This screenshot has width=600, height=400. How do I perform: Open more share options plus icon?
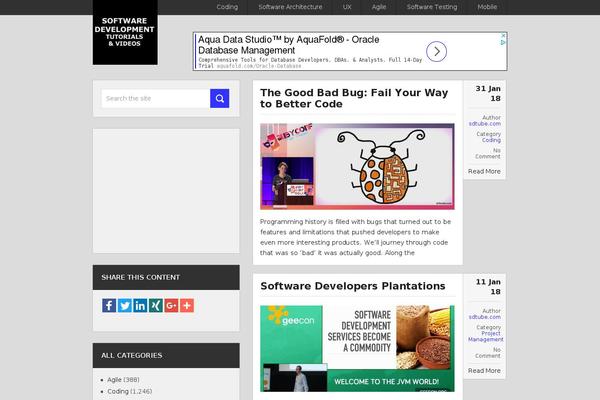click(187, 305)
